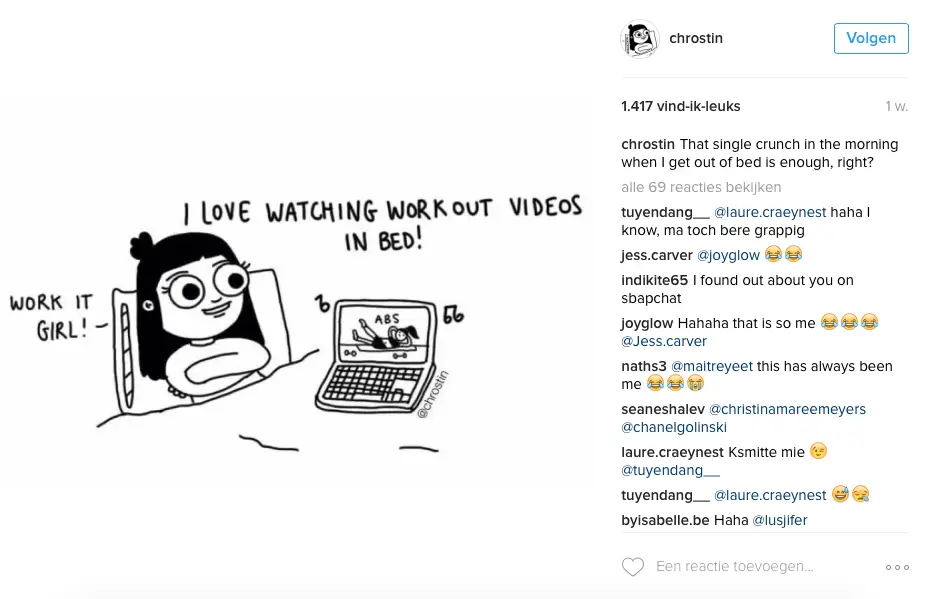Viewport: 932px width, 599px height.
Task: Open the @chanelgolinski mention link
Action: click(x=674, y=427)
